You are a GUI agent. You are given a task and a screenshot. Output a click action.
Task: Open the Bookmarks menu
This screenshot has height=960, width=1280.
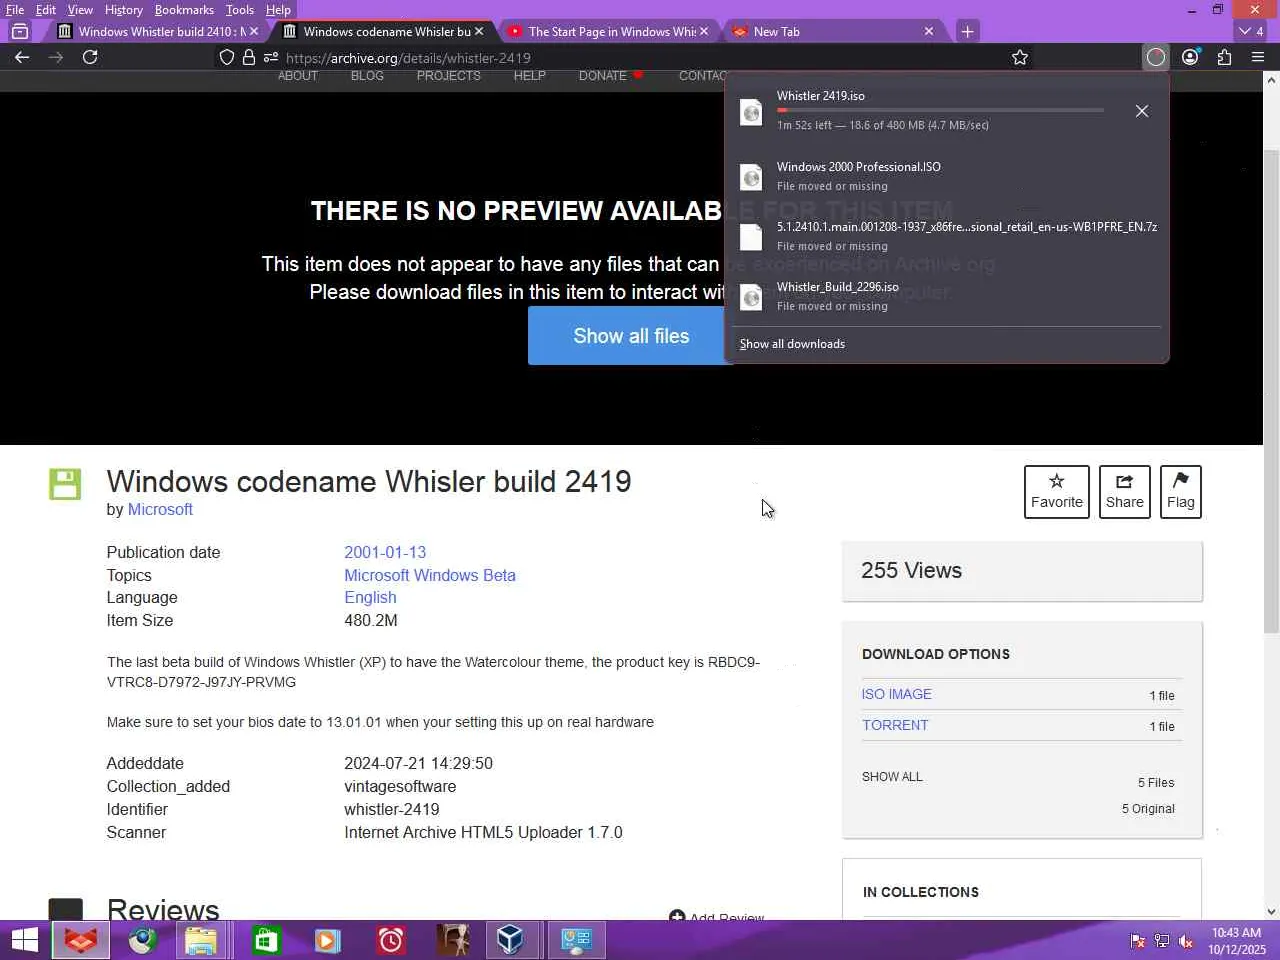point(184,10)
